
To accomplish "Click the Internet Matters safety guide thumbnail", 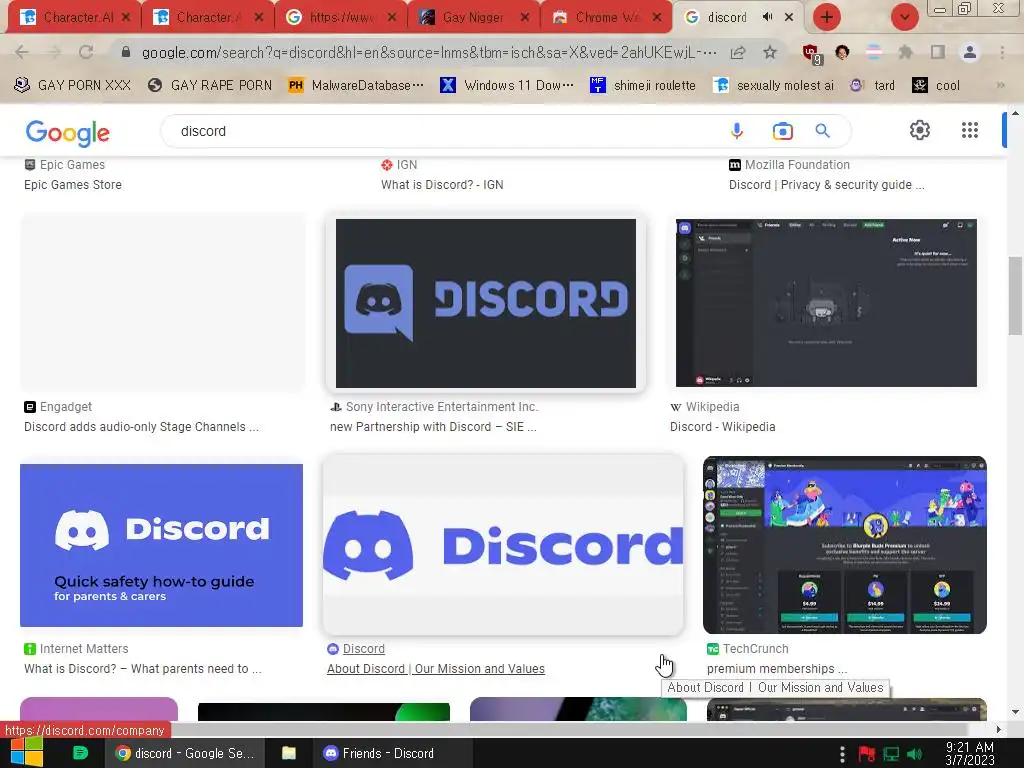I will (161, 545).
